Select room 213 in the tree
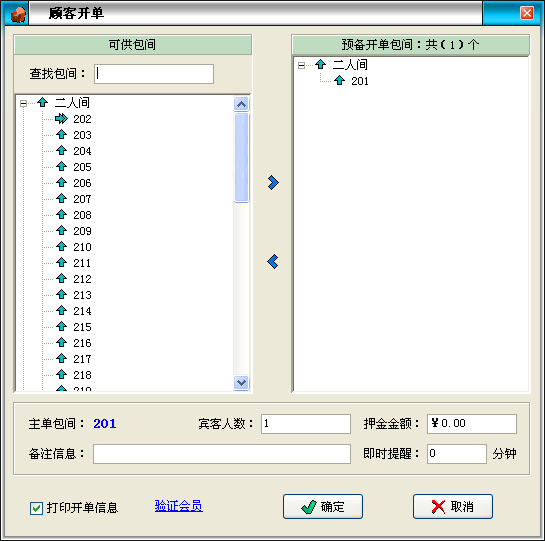The width and height of the screenshot is (545, 541). point(82,295)
